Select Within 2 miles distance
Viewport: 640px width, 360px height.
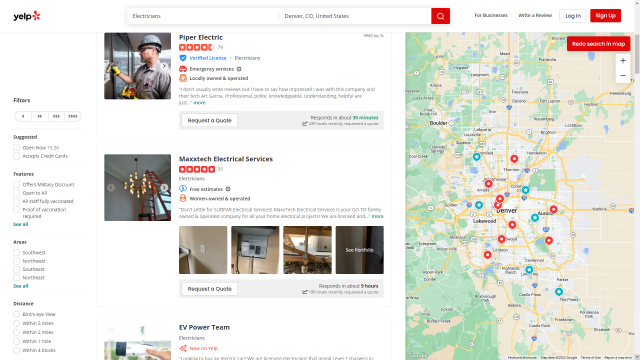[16, 332]
